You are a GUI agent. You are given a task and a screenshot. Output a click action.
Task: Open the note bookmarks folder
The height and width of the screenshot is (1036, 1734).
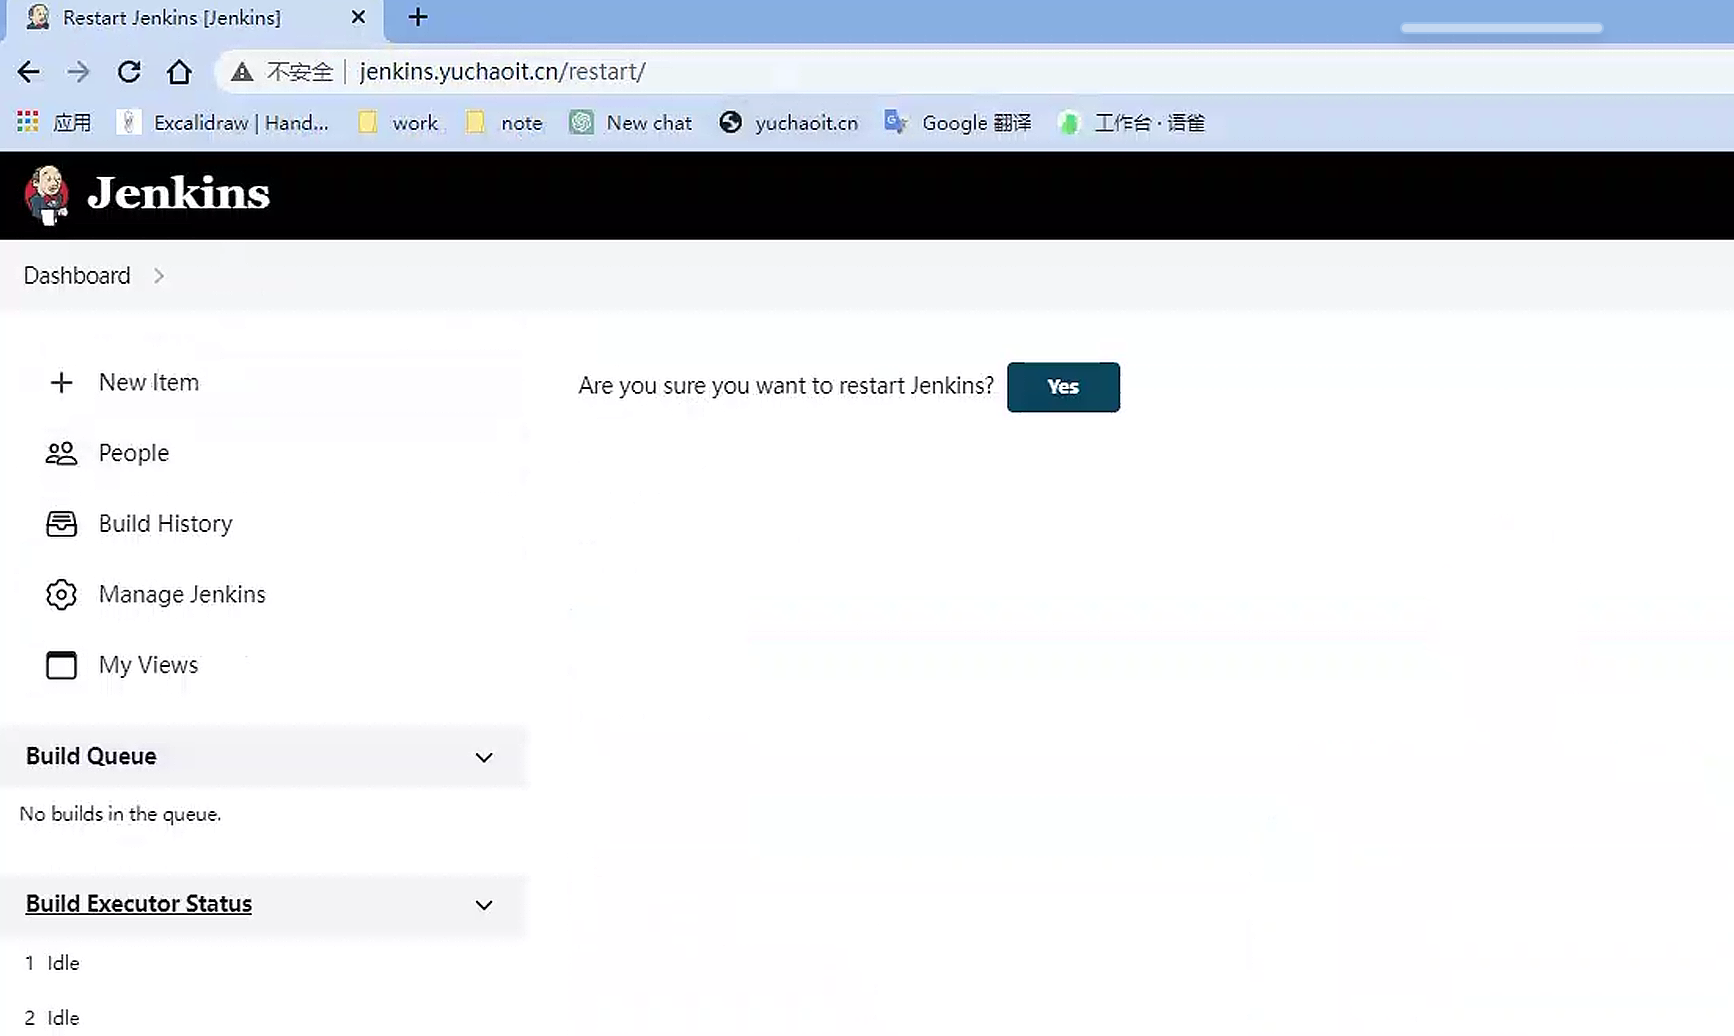(x=507, y=123)
